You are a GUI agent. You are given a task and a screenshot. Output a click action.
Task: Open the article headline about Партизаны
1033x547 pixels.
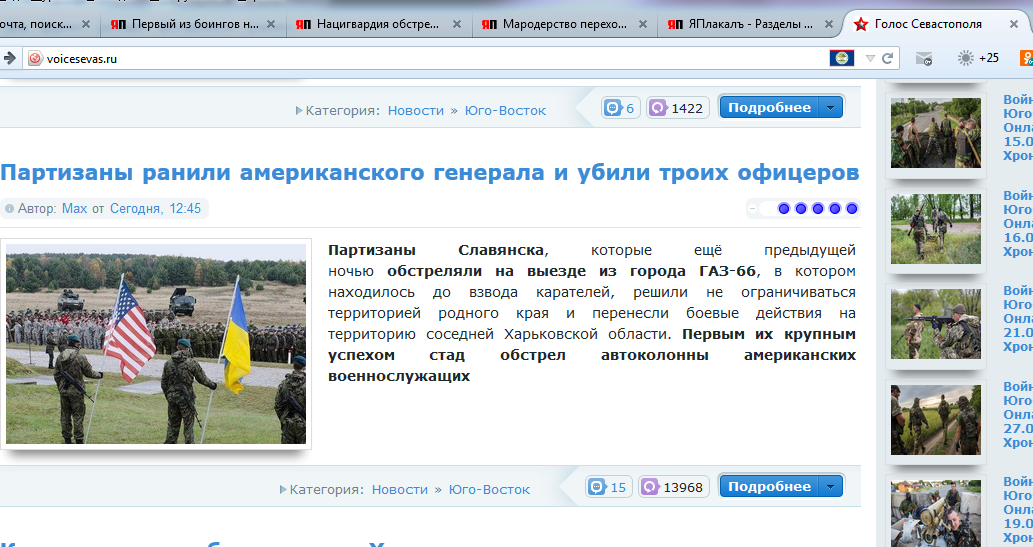(430, 173)
